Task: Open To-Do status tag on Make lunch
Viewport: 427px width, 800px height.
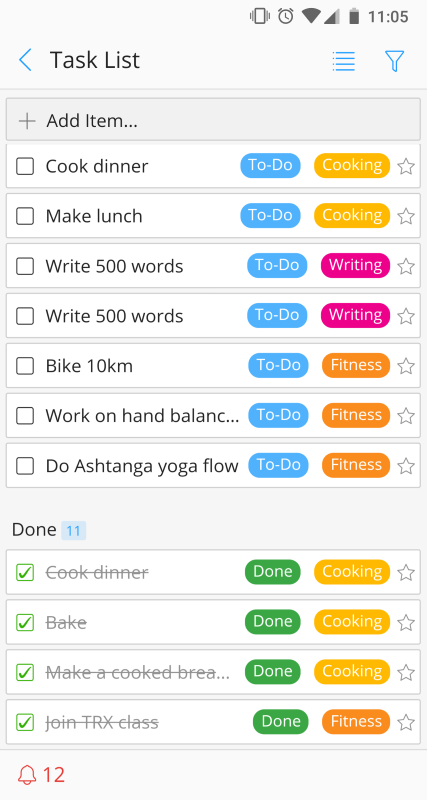Action: 270,216
